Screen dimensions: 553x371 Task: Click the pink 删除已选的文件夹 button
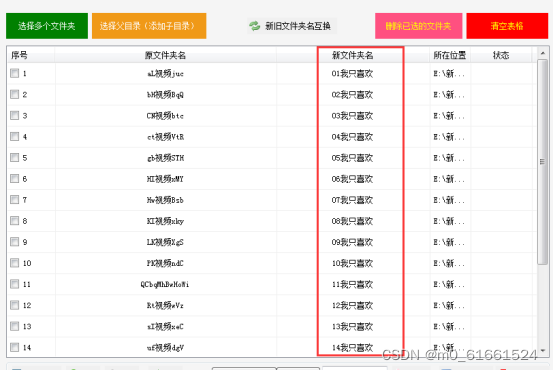[x=418, y=26]
